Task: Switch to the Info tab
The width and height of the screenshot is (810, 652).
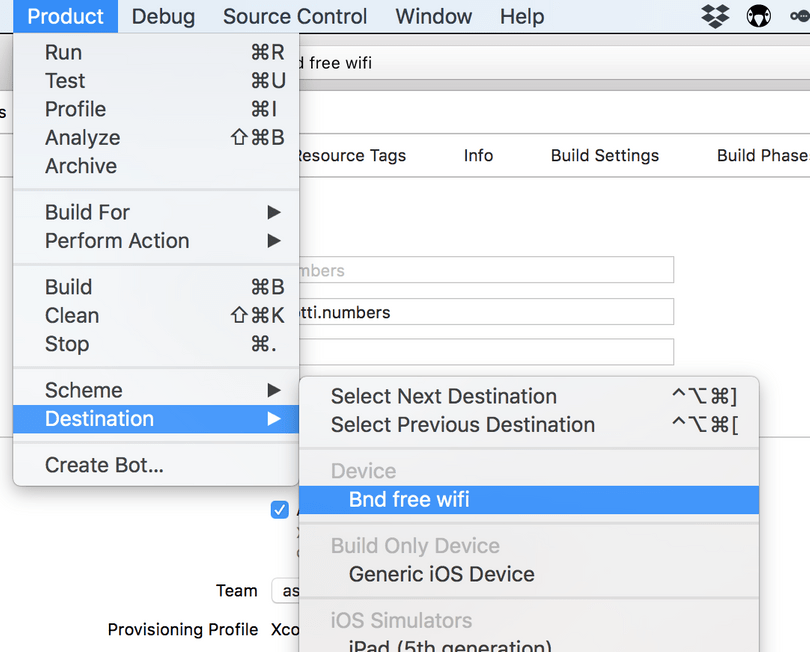Action: coord(478,156)
